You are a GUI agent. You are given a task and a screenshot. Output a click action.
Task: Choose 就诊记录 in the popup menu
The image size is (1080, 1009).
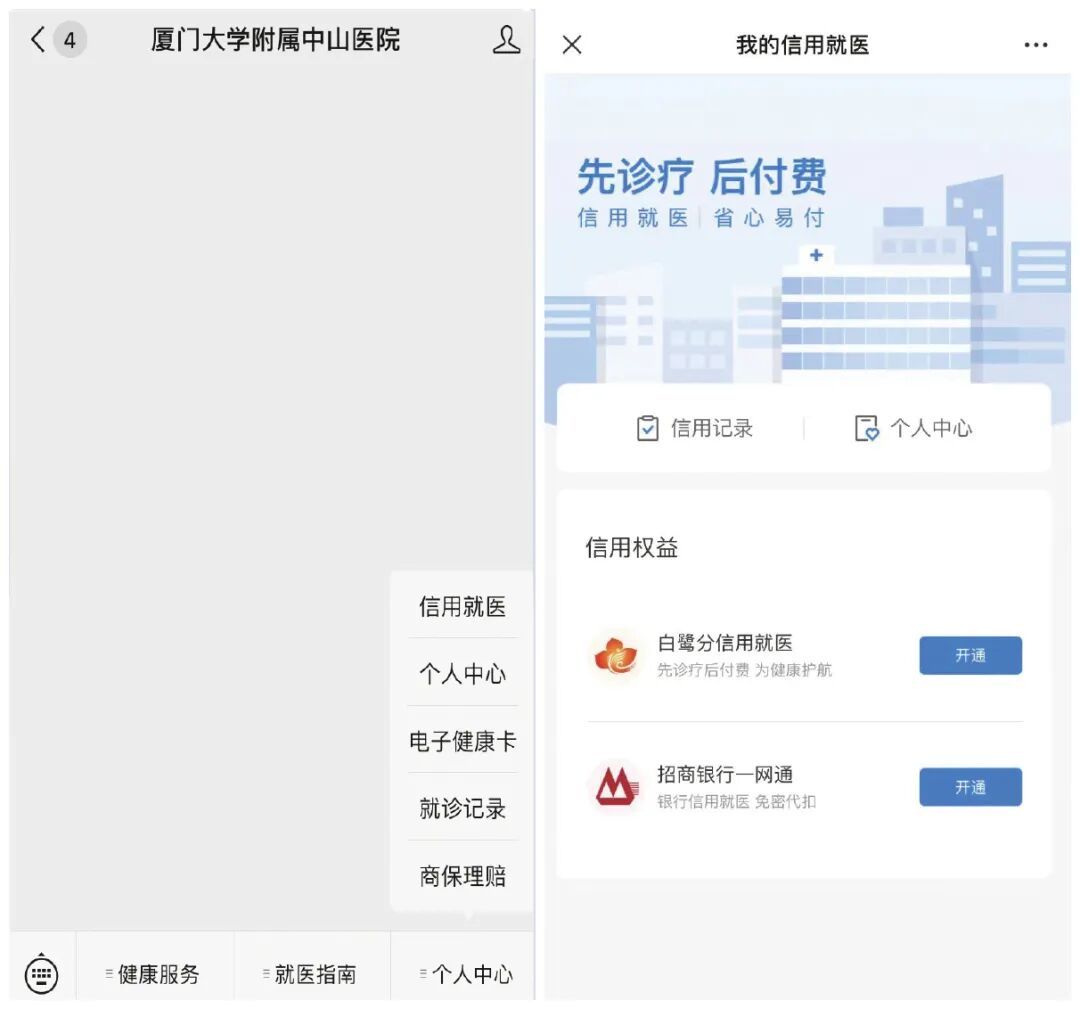click(462, 808)
